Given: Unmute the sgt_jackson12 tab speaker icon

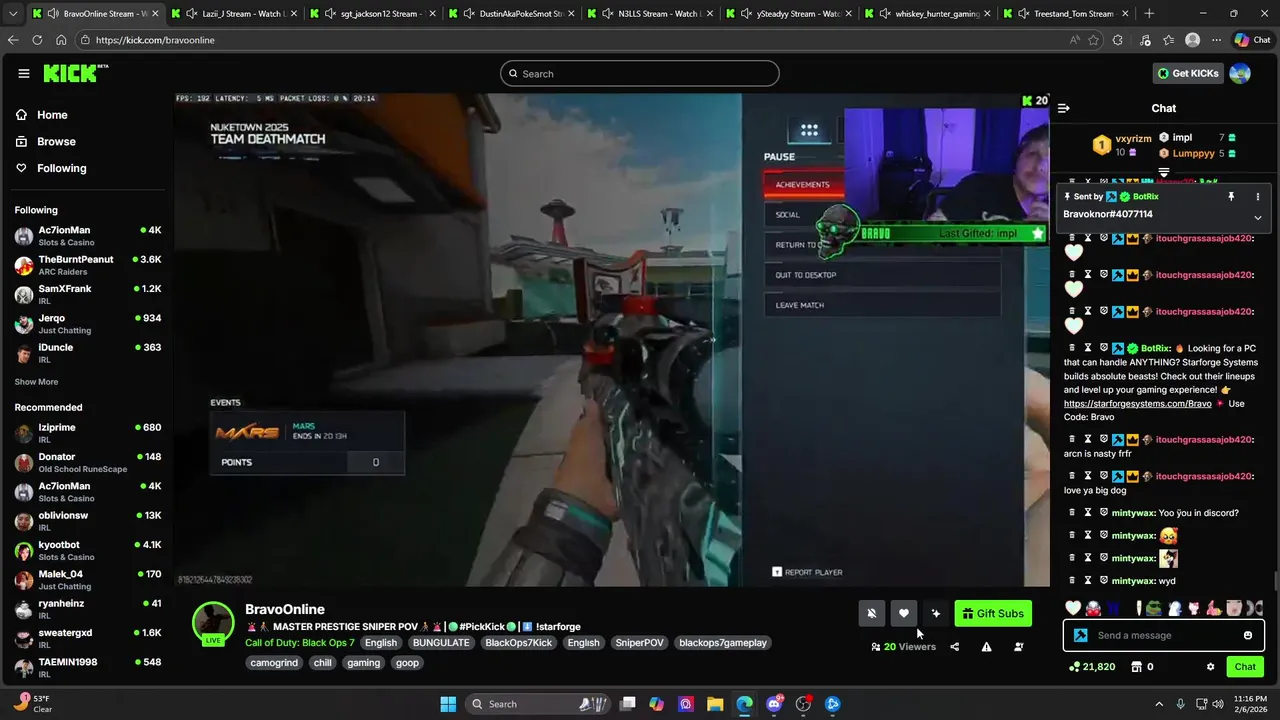Looking at the screenshot, I should (x=330, y=14).
